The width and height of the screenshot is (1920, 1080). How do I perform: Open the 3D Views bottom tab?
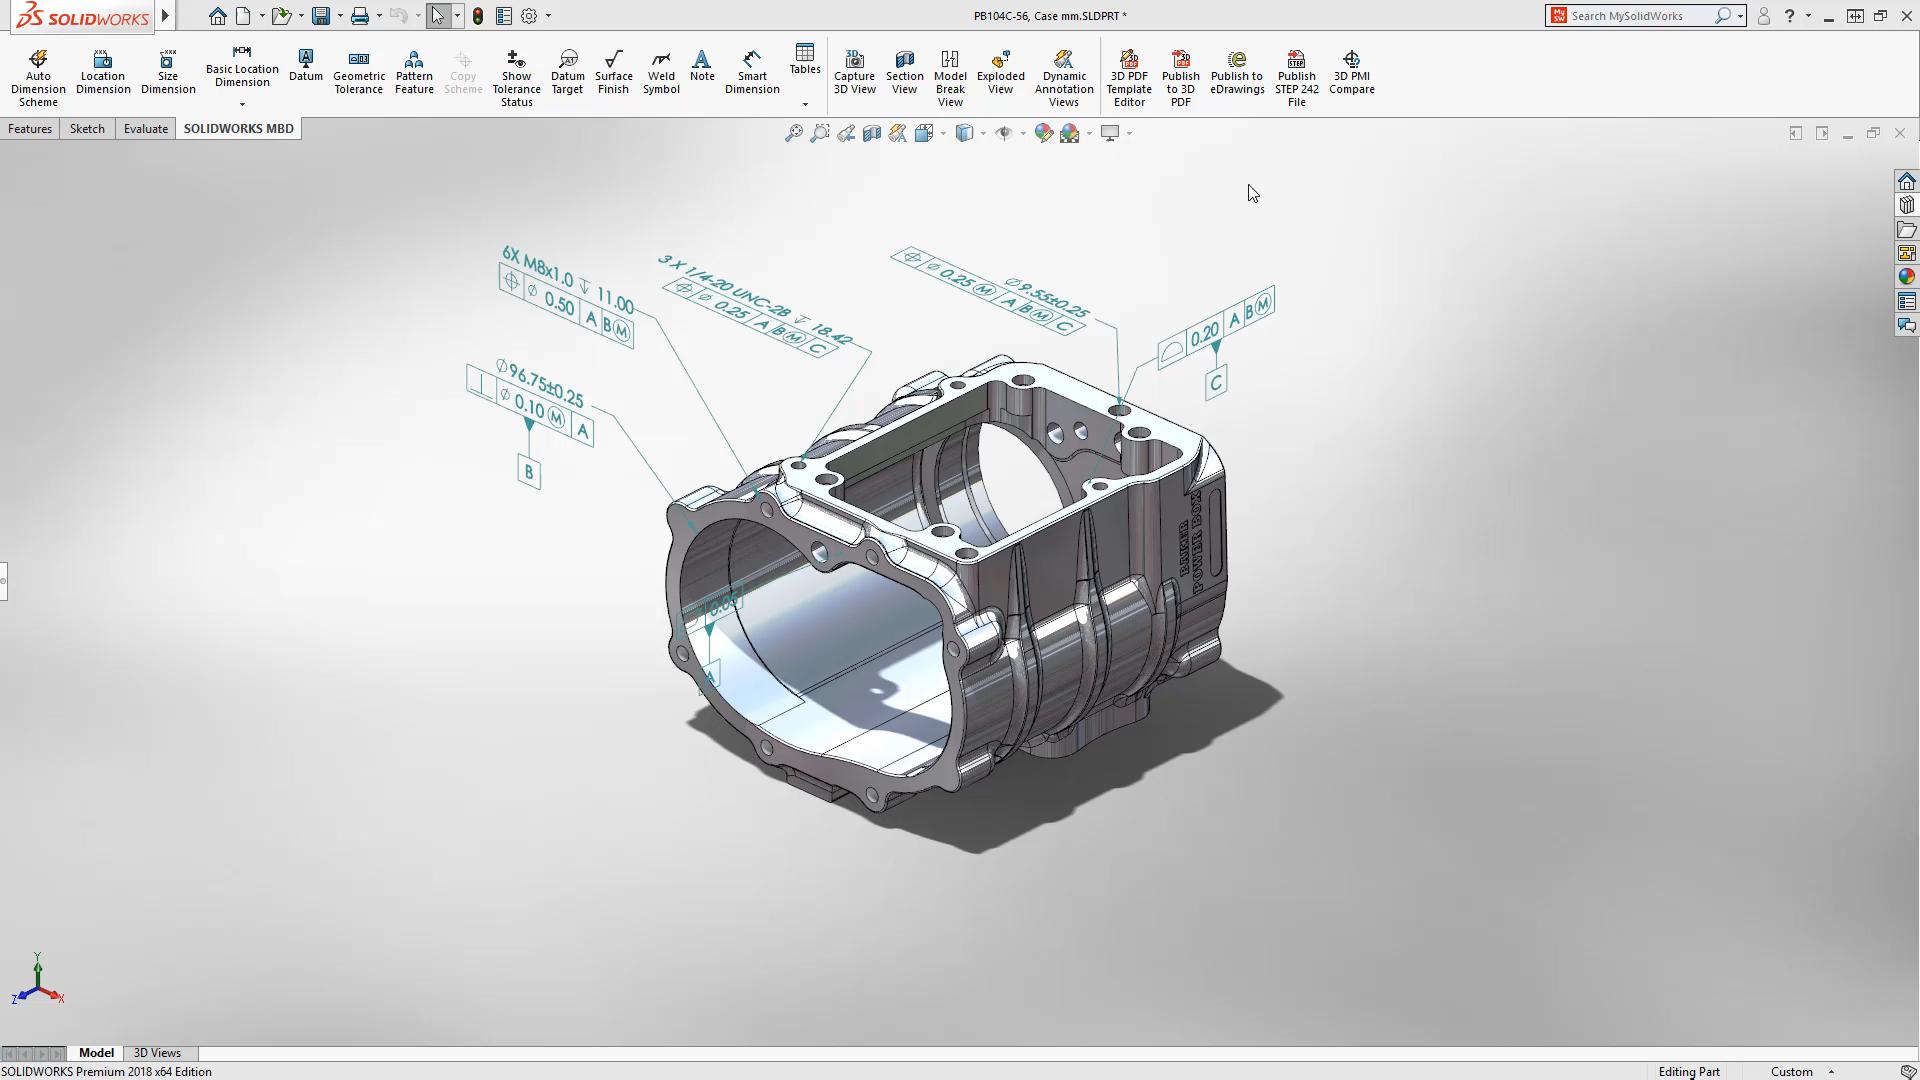[157, 1053]
